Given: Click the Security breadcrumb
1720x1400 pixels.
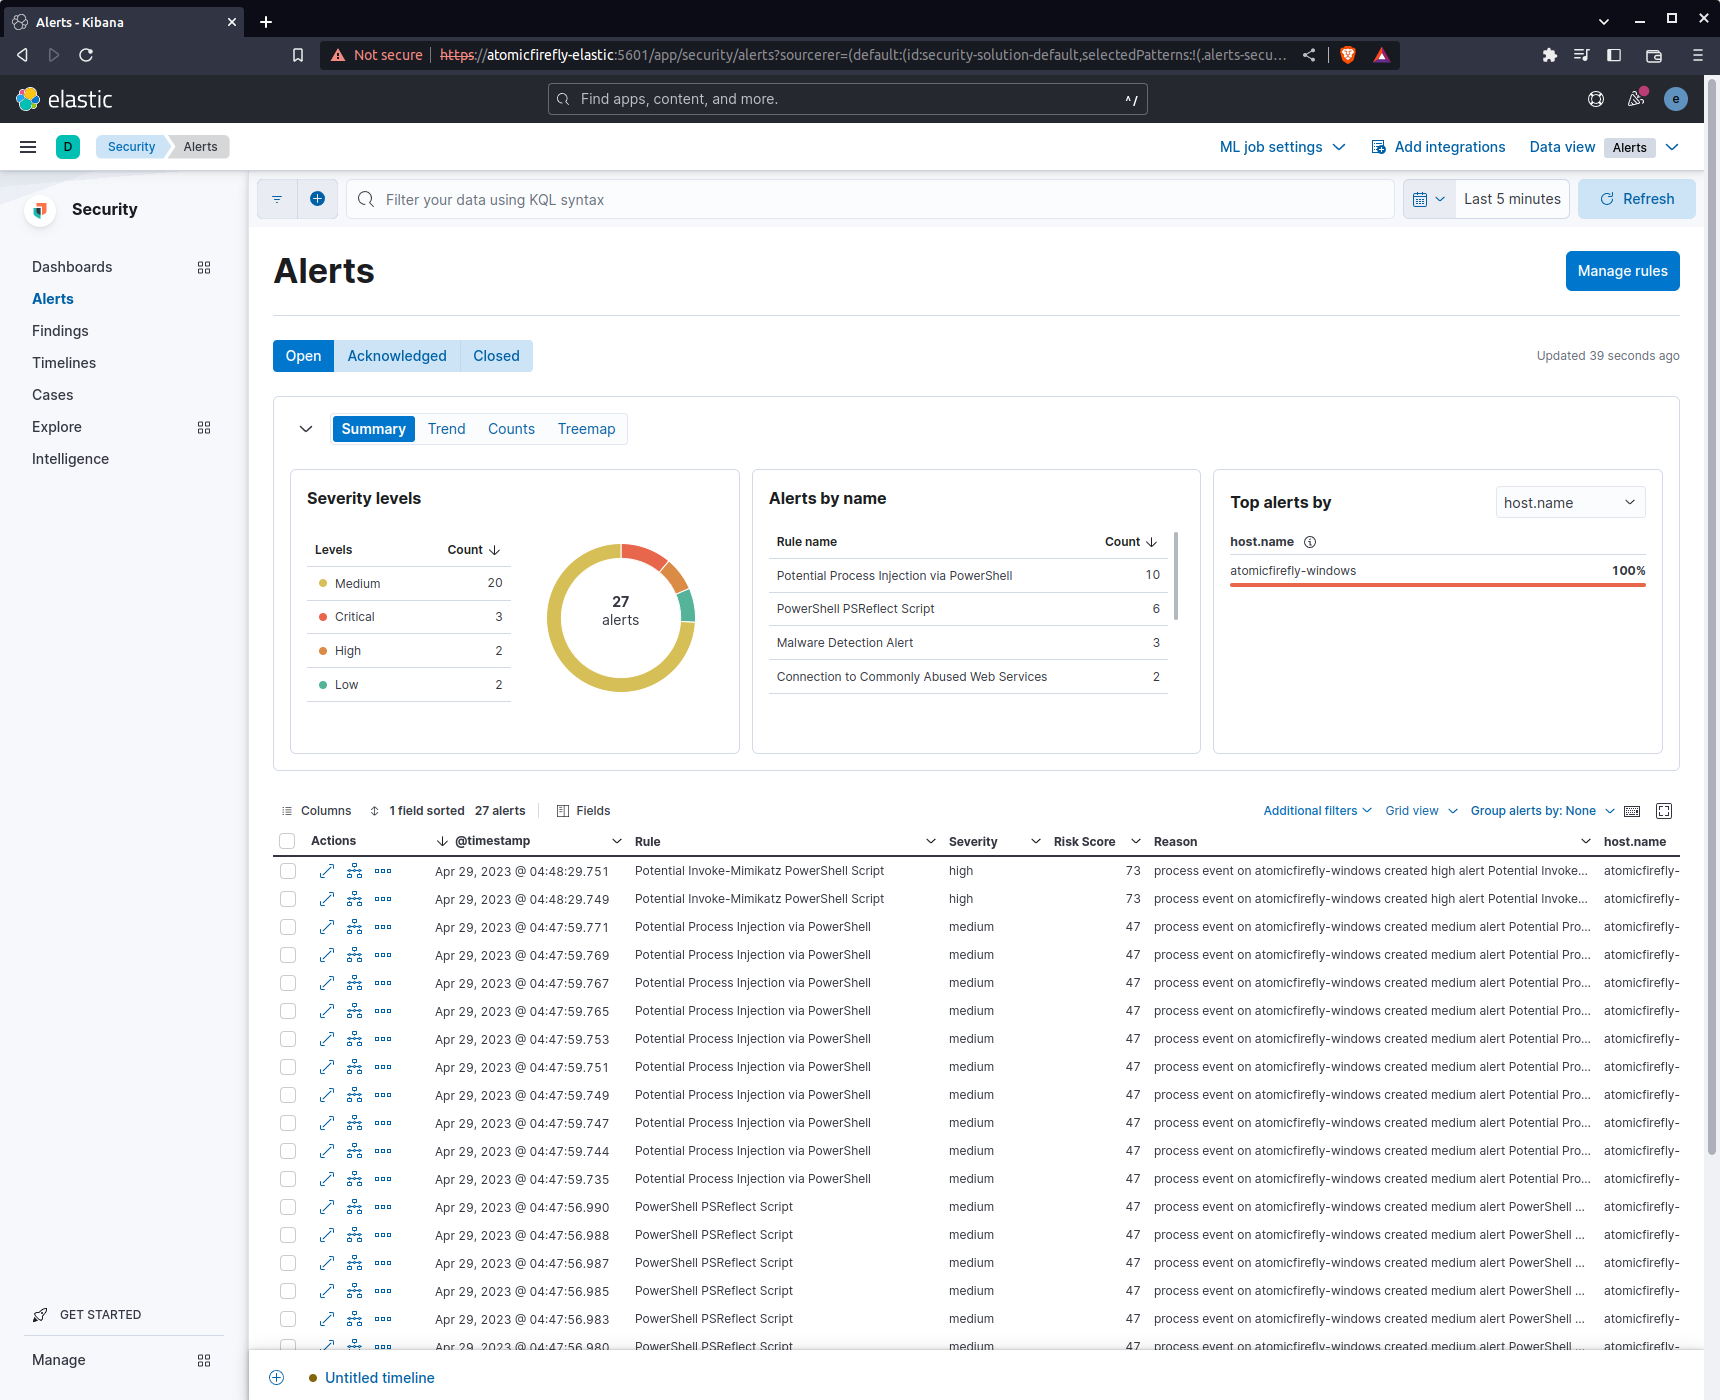Looking at the screenshot, I should click(x=131, y=147).
